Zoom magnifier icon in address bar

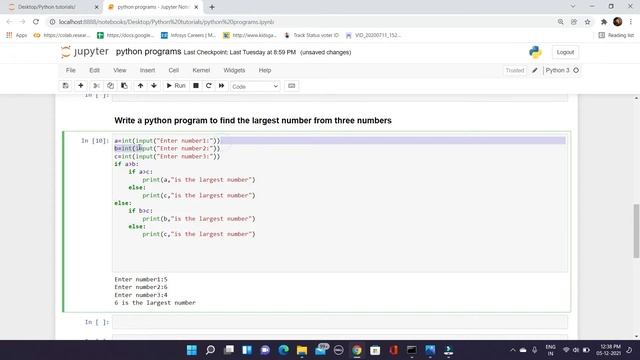click(560, 22)
